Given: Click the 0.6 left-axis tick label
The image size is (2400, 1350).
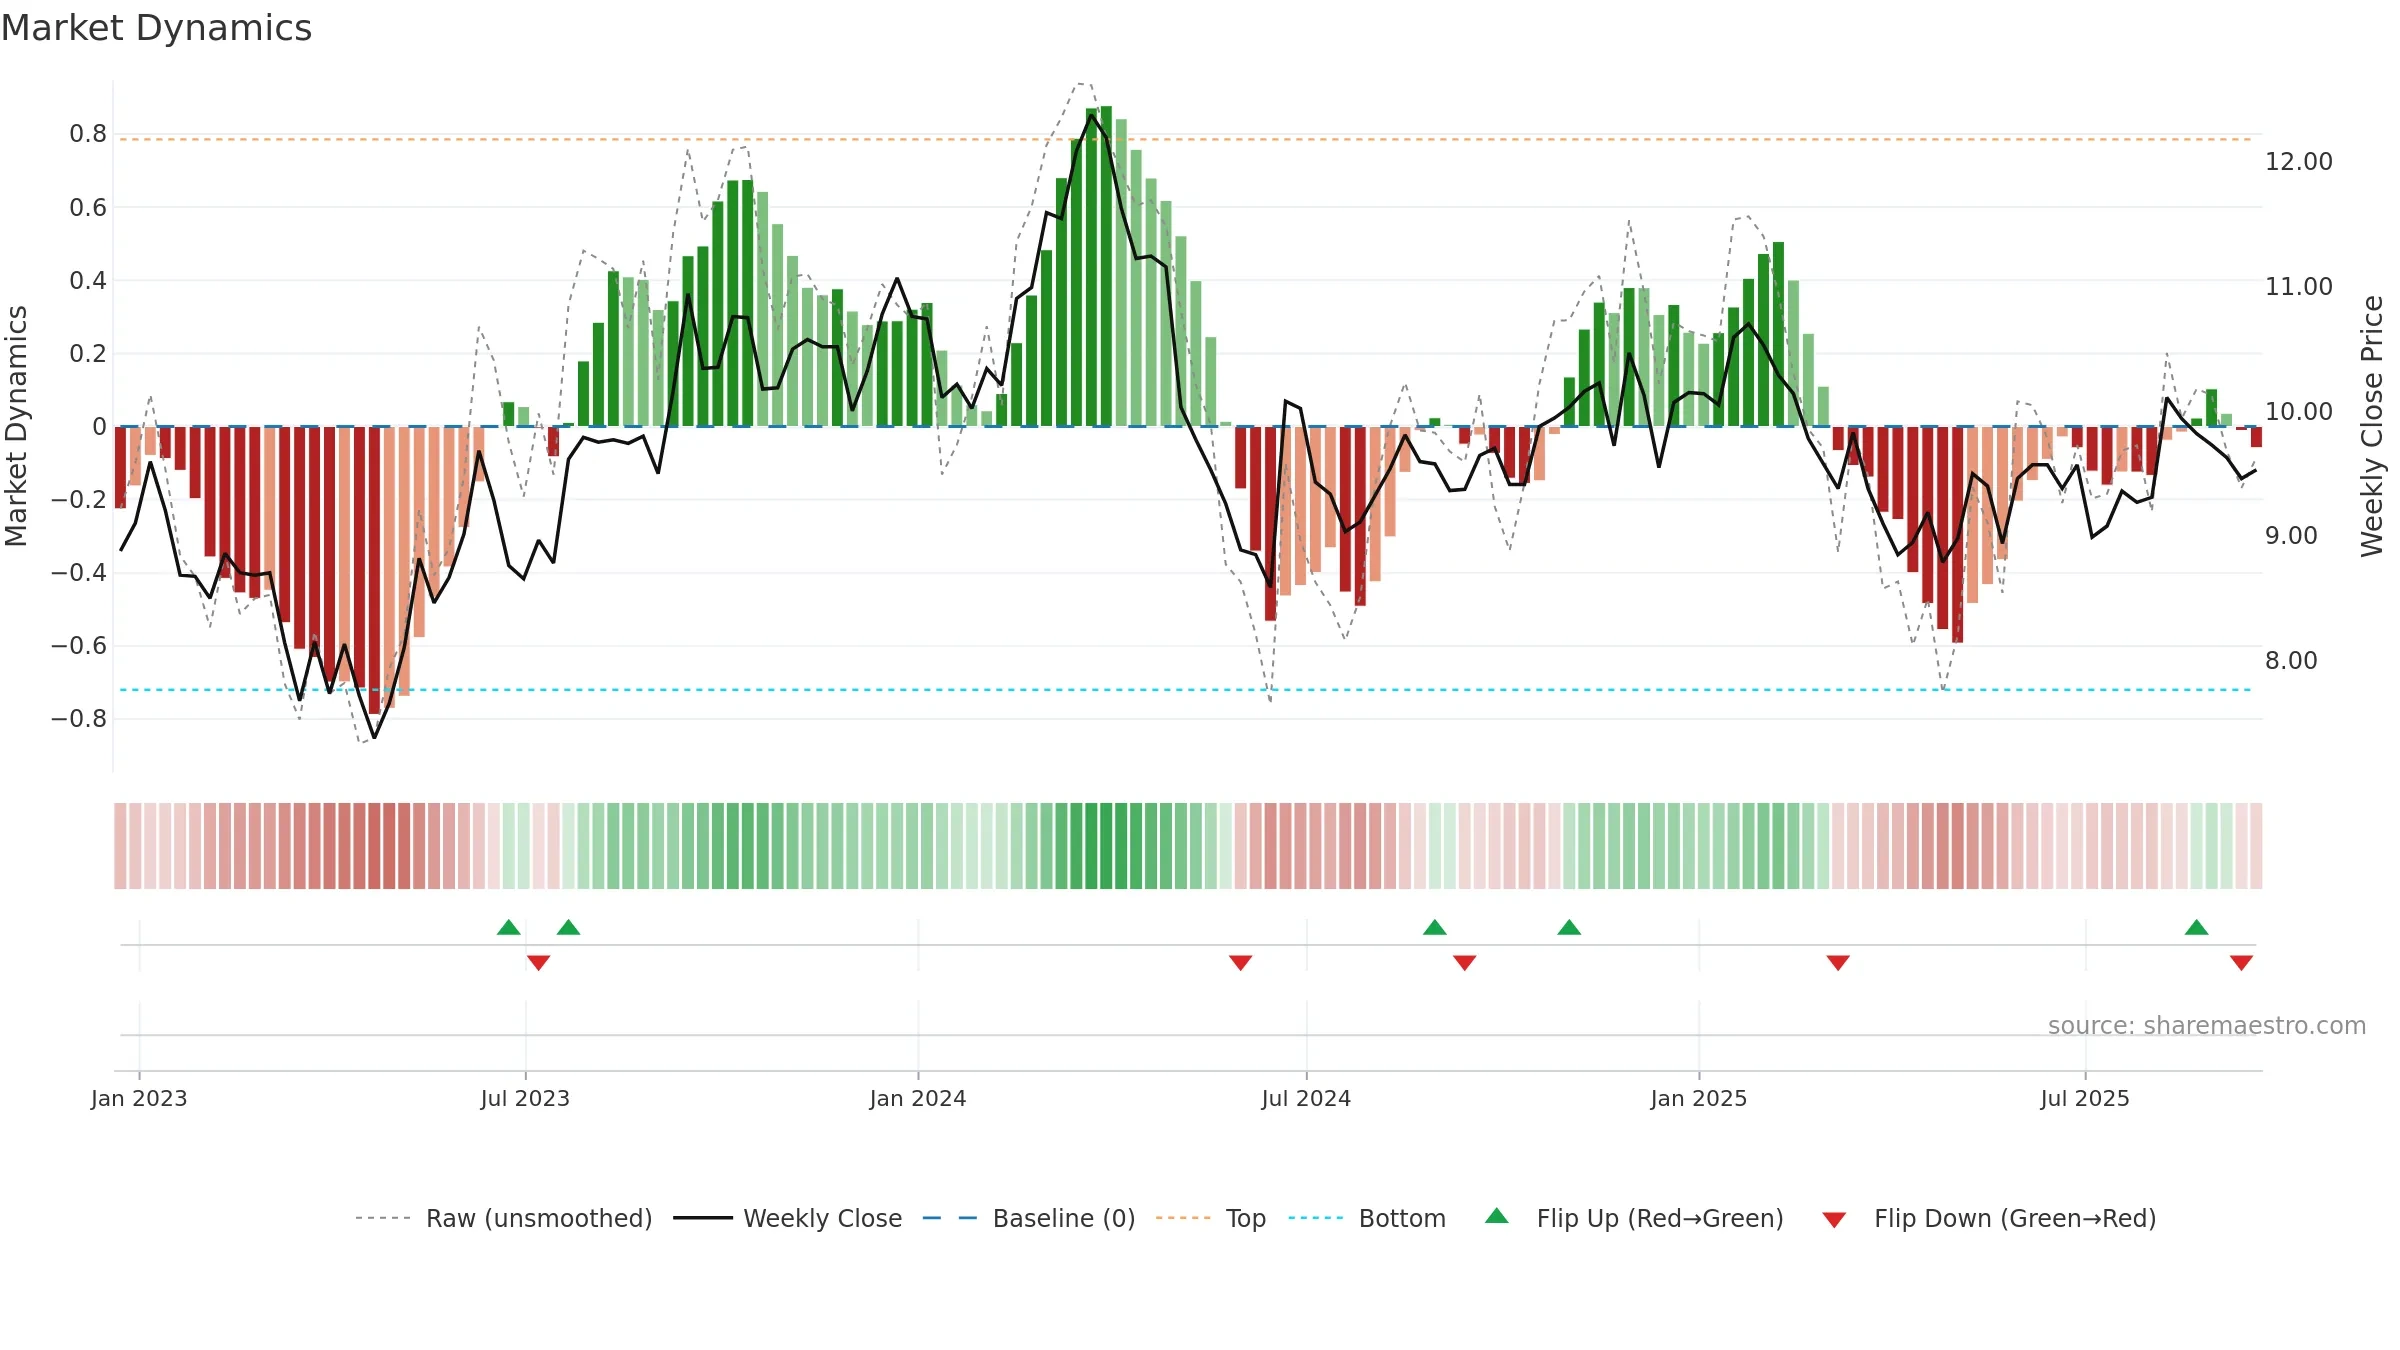Looking at the screenshot, I should (x=88, y=207).
